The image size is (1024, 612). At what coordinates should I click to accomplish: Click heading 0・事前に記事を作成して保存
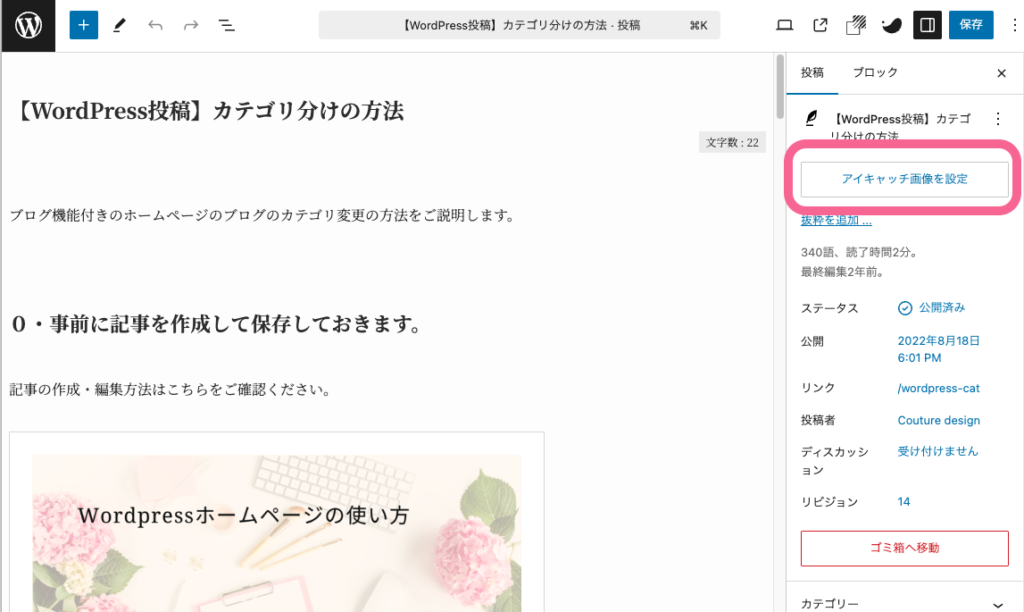(x=218, y=323)
